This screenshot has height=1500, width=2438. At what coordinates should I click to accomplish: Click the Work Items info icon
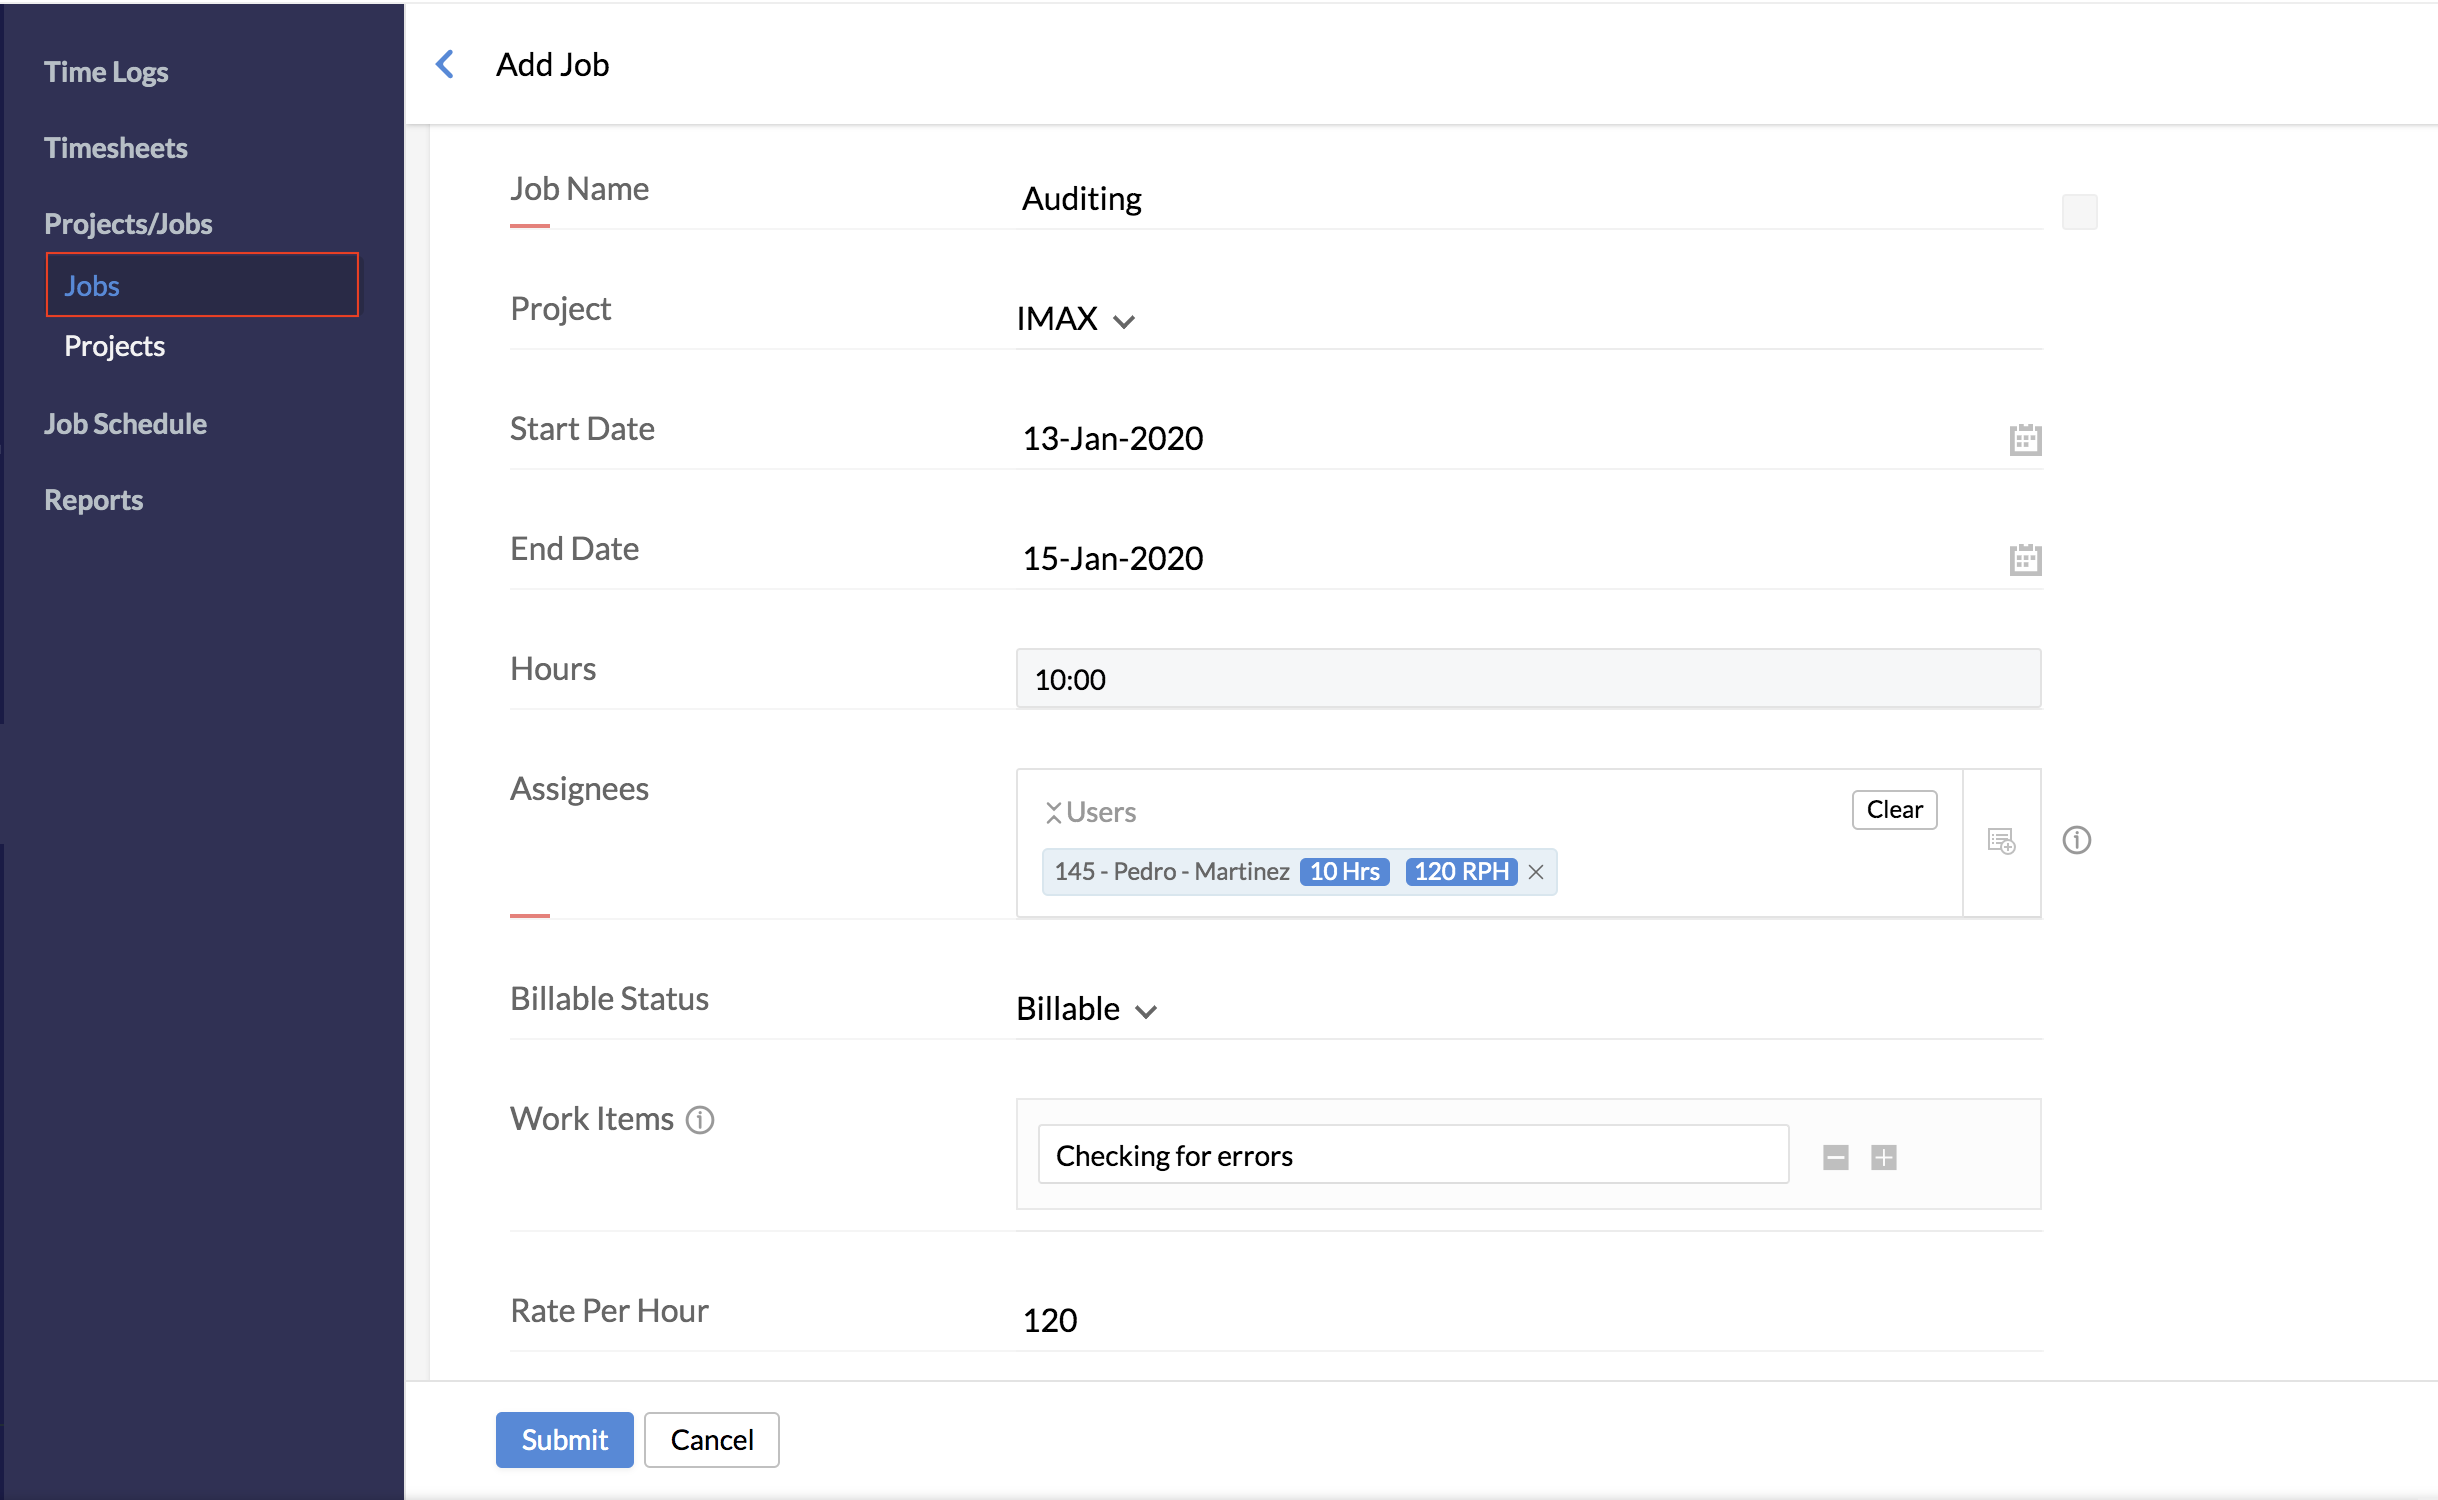point(700,1120)
